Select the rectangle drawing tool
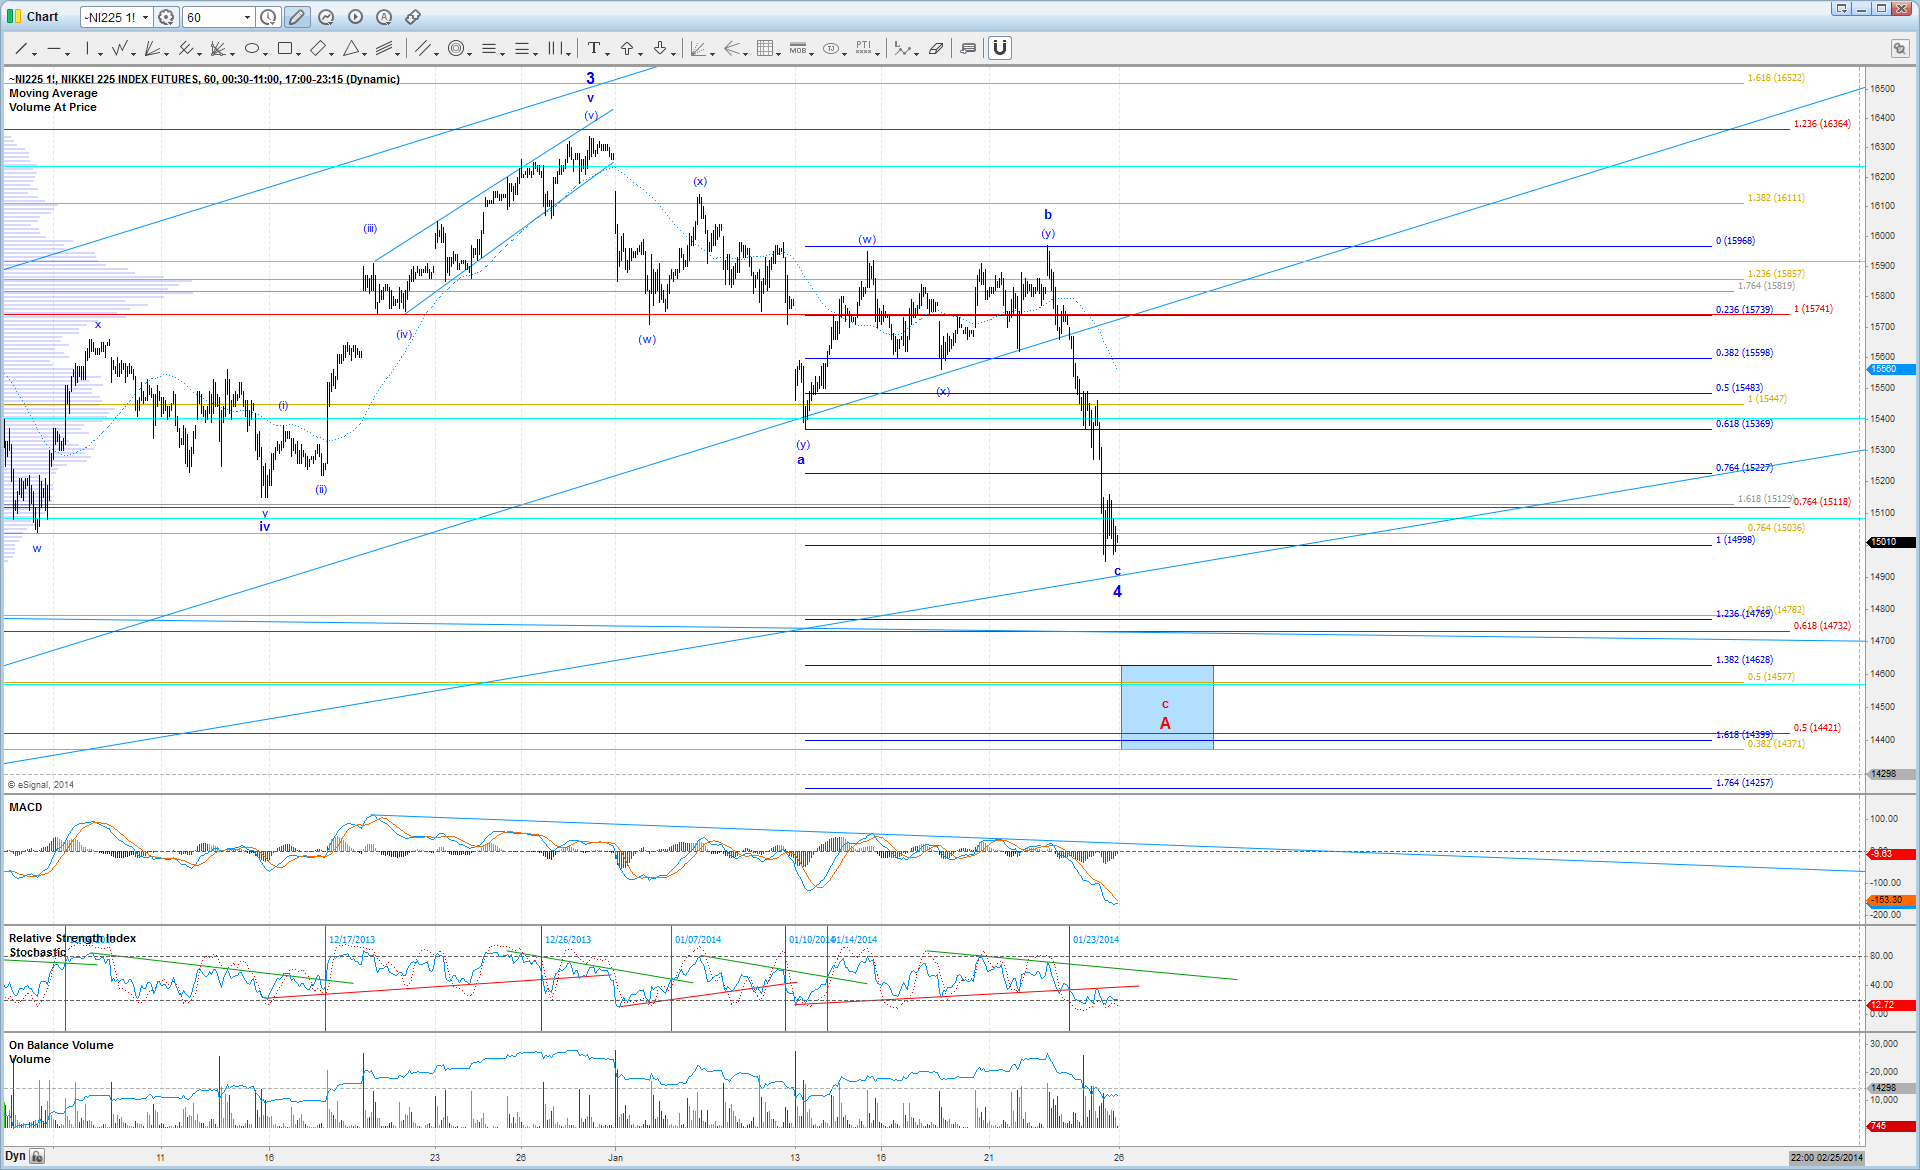The height and width of the screenshot is (1170, 1920). (x=285, y=48)
